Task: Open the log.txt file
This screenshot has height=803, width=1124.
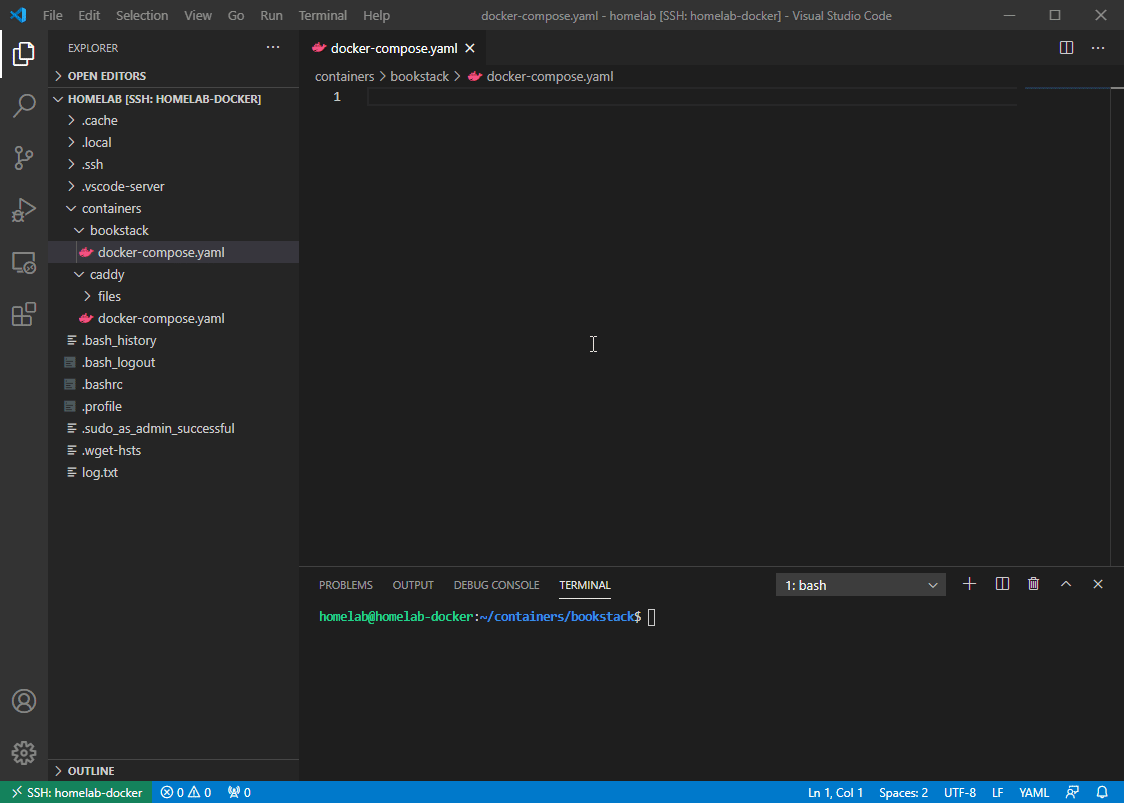Action: point(173,472)
